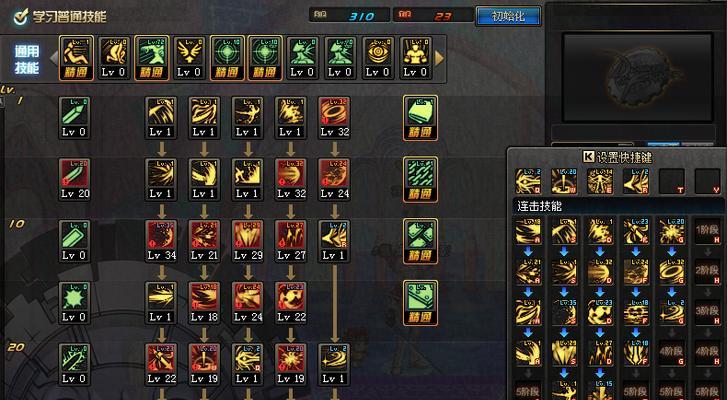Click the green starburst skill icon

[x=74, y=303]
